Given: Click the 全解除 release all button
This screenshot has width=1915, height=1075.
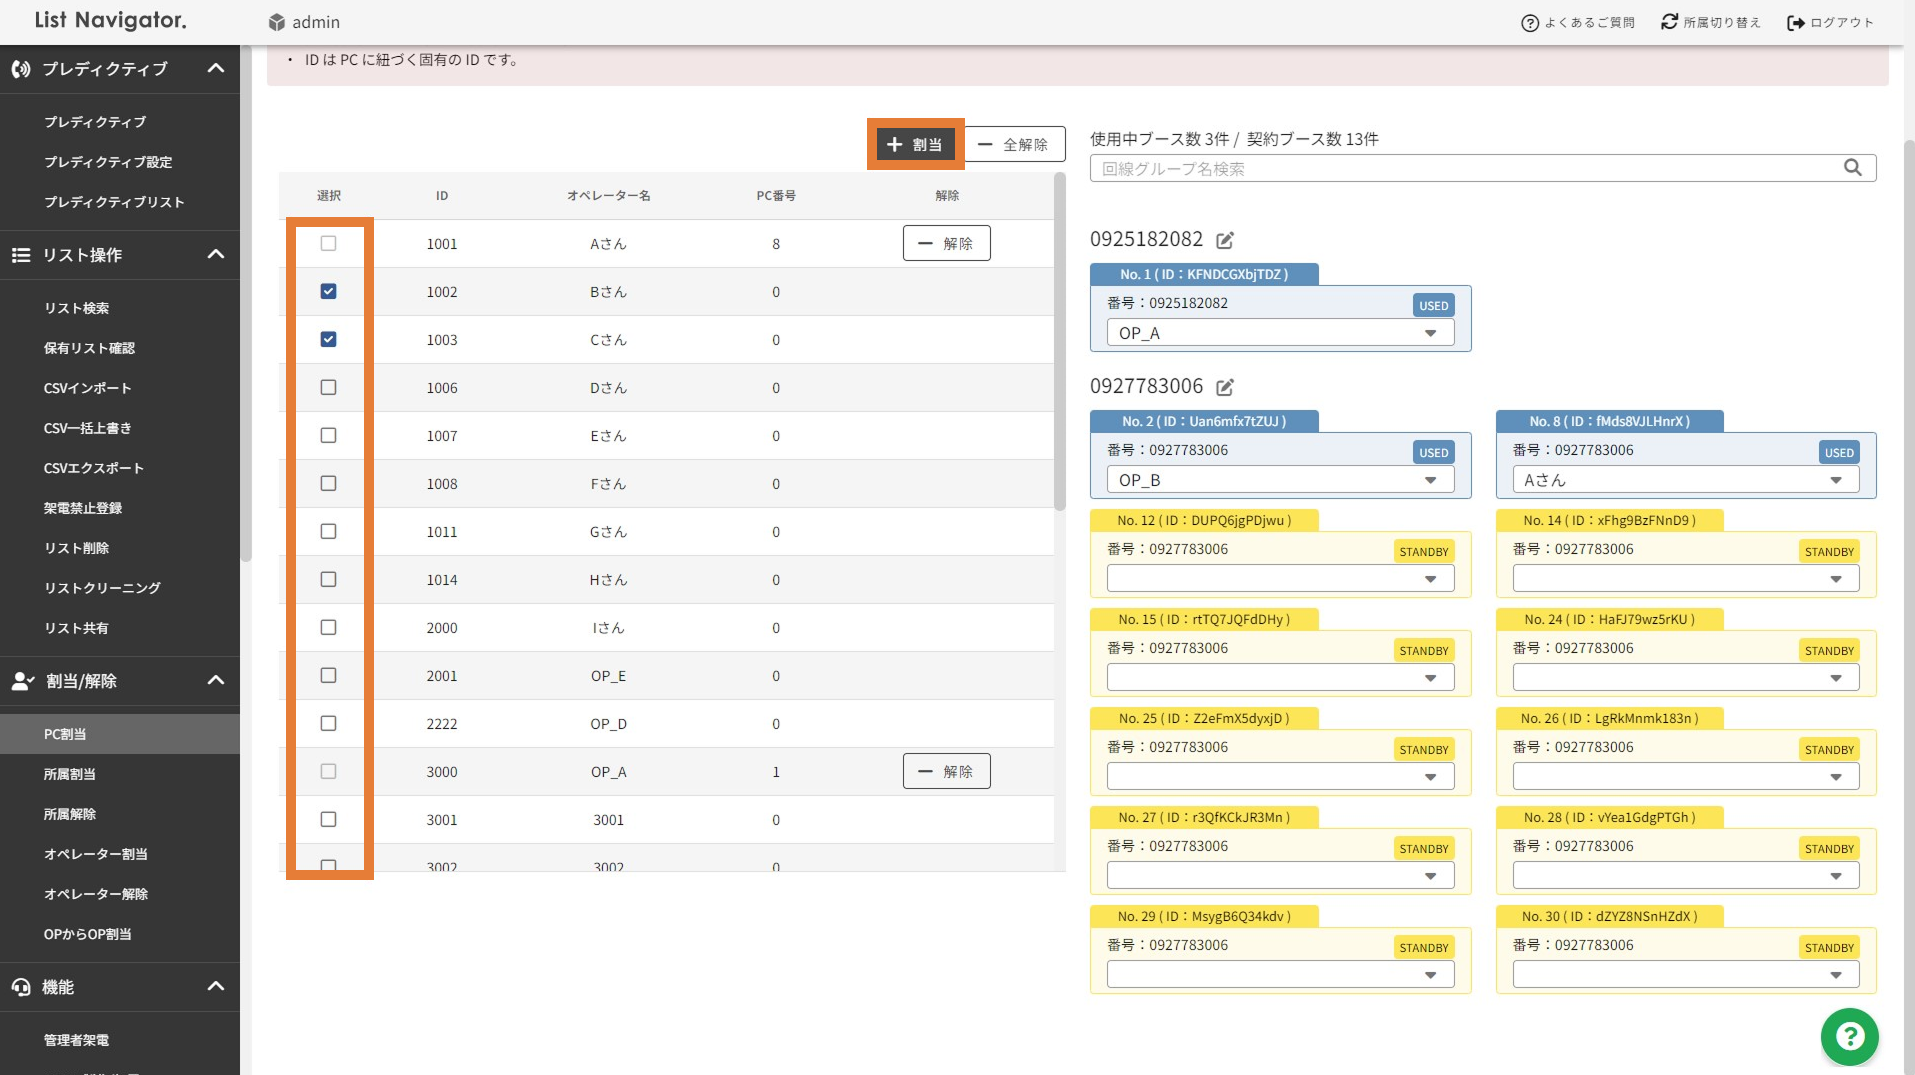Looking at the screenshot, I should (x=1014, y=144).
